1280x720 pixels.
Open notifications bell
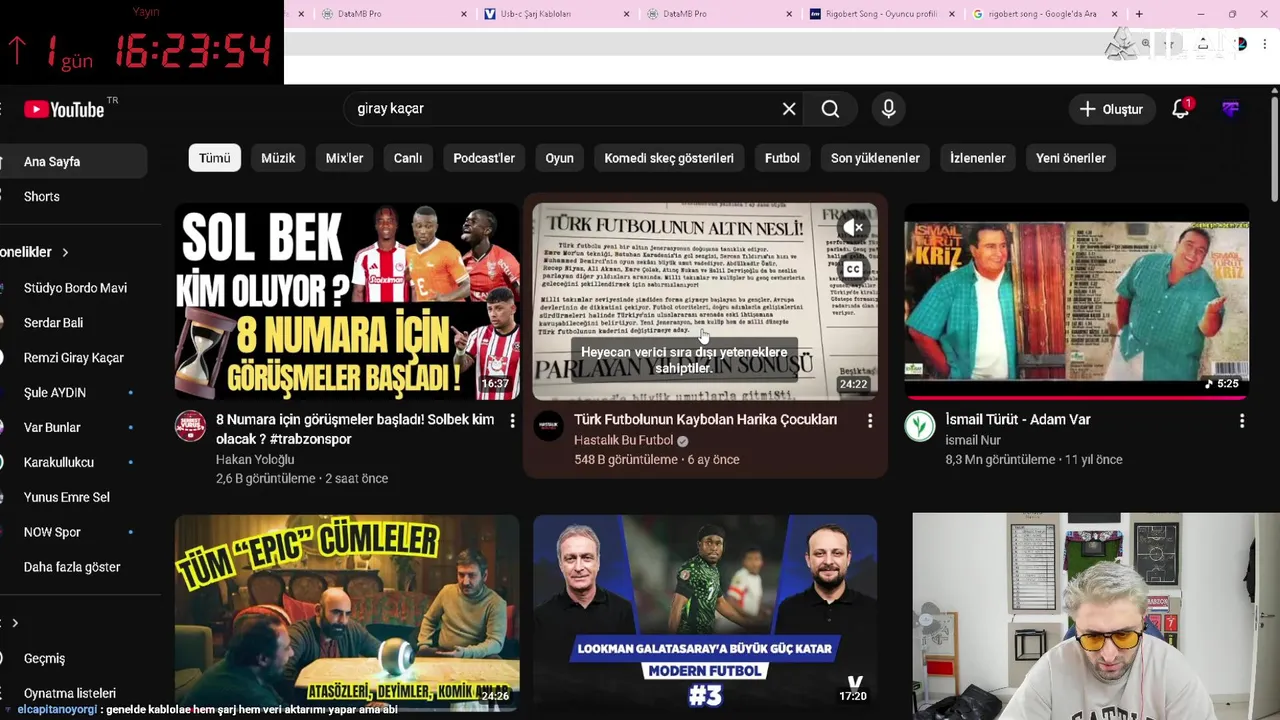(x=1181, y=109)
